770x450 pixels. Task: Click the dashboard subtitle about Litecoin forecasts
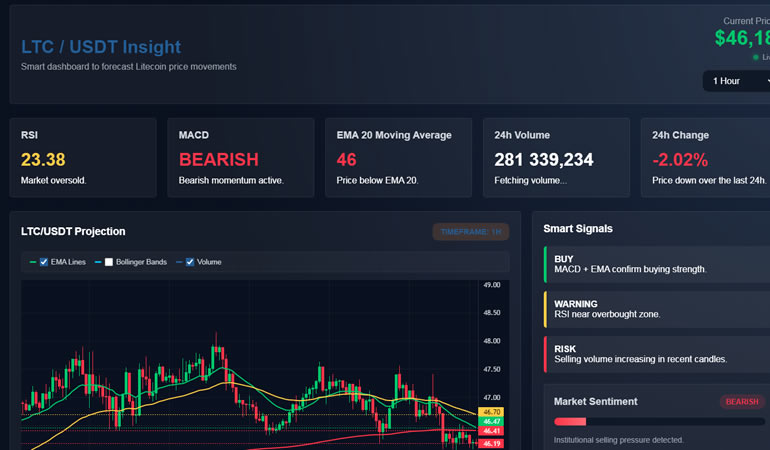tap(129, 67)
